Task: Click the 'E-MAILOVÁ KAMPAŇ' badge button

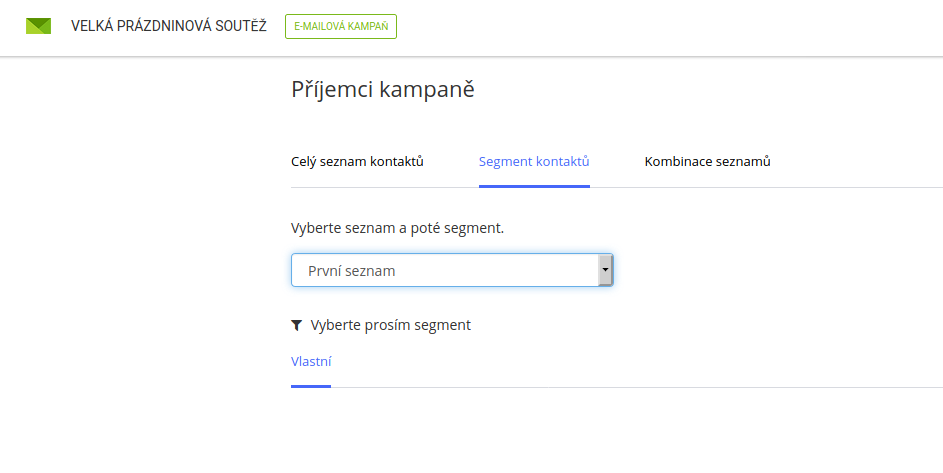Action: coord(341,26)
